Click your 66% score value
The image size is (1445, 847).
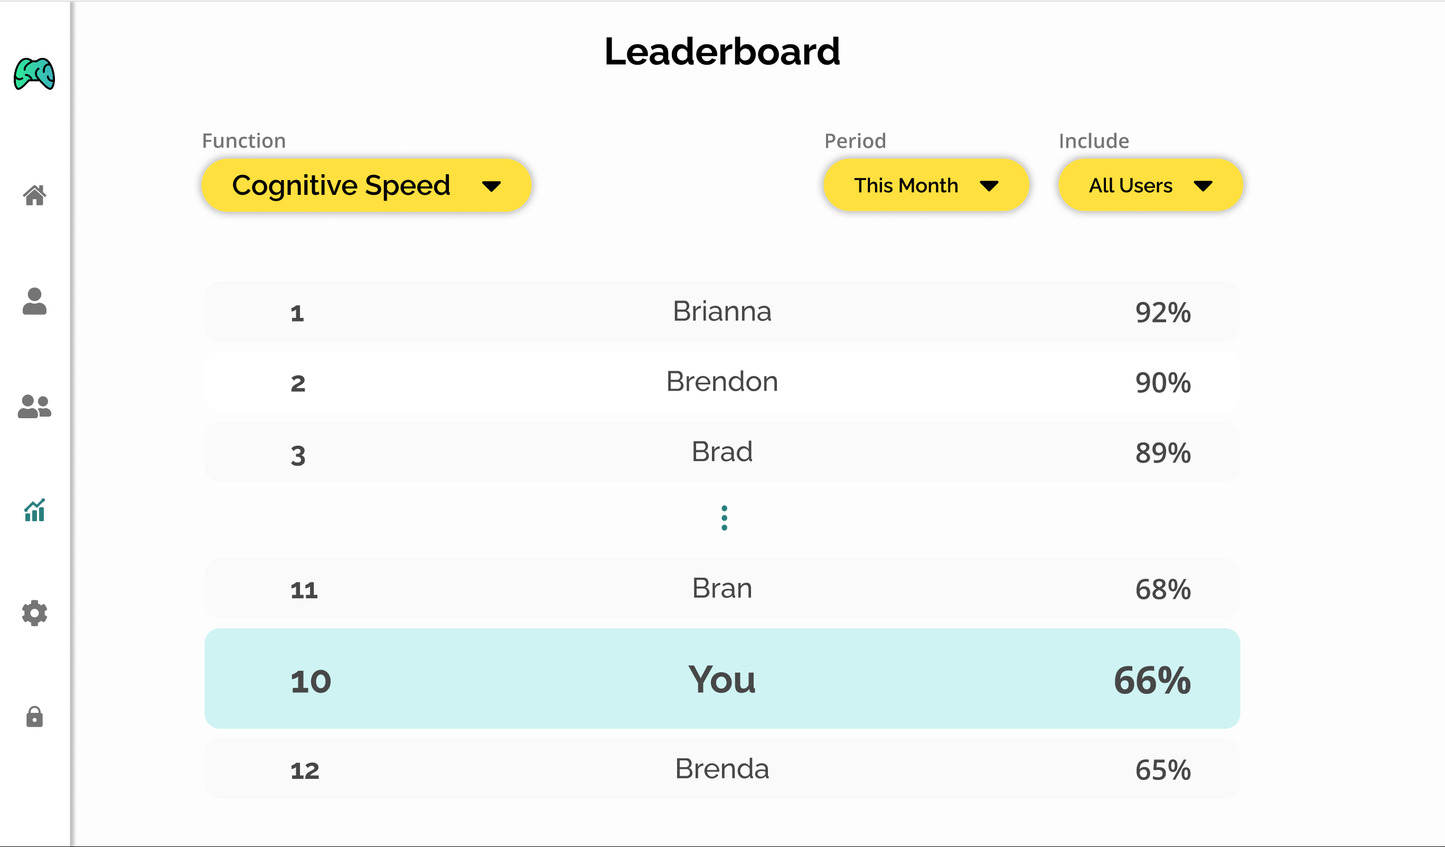click(1152, 681)
